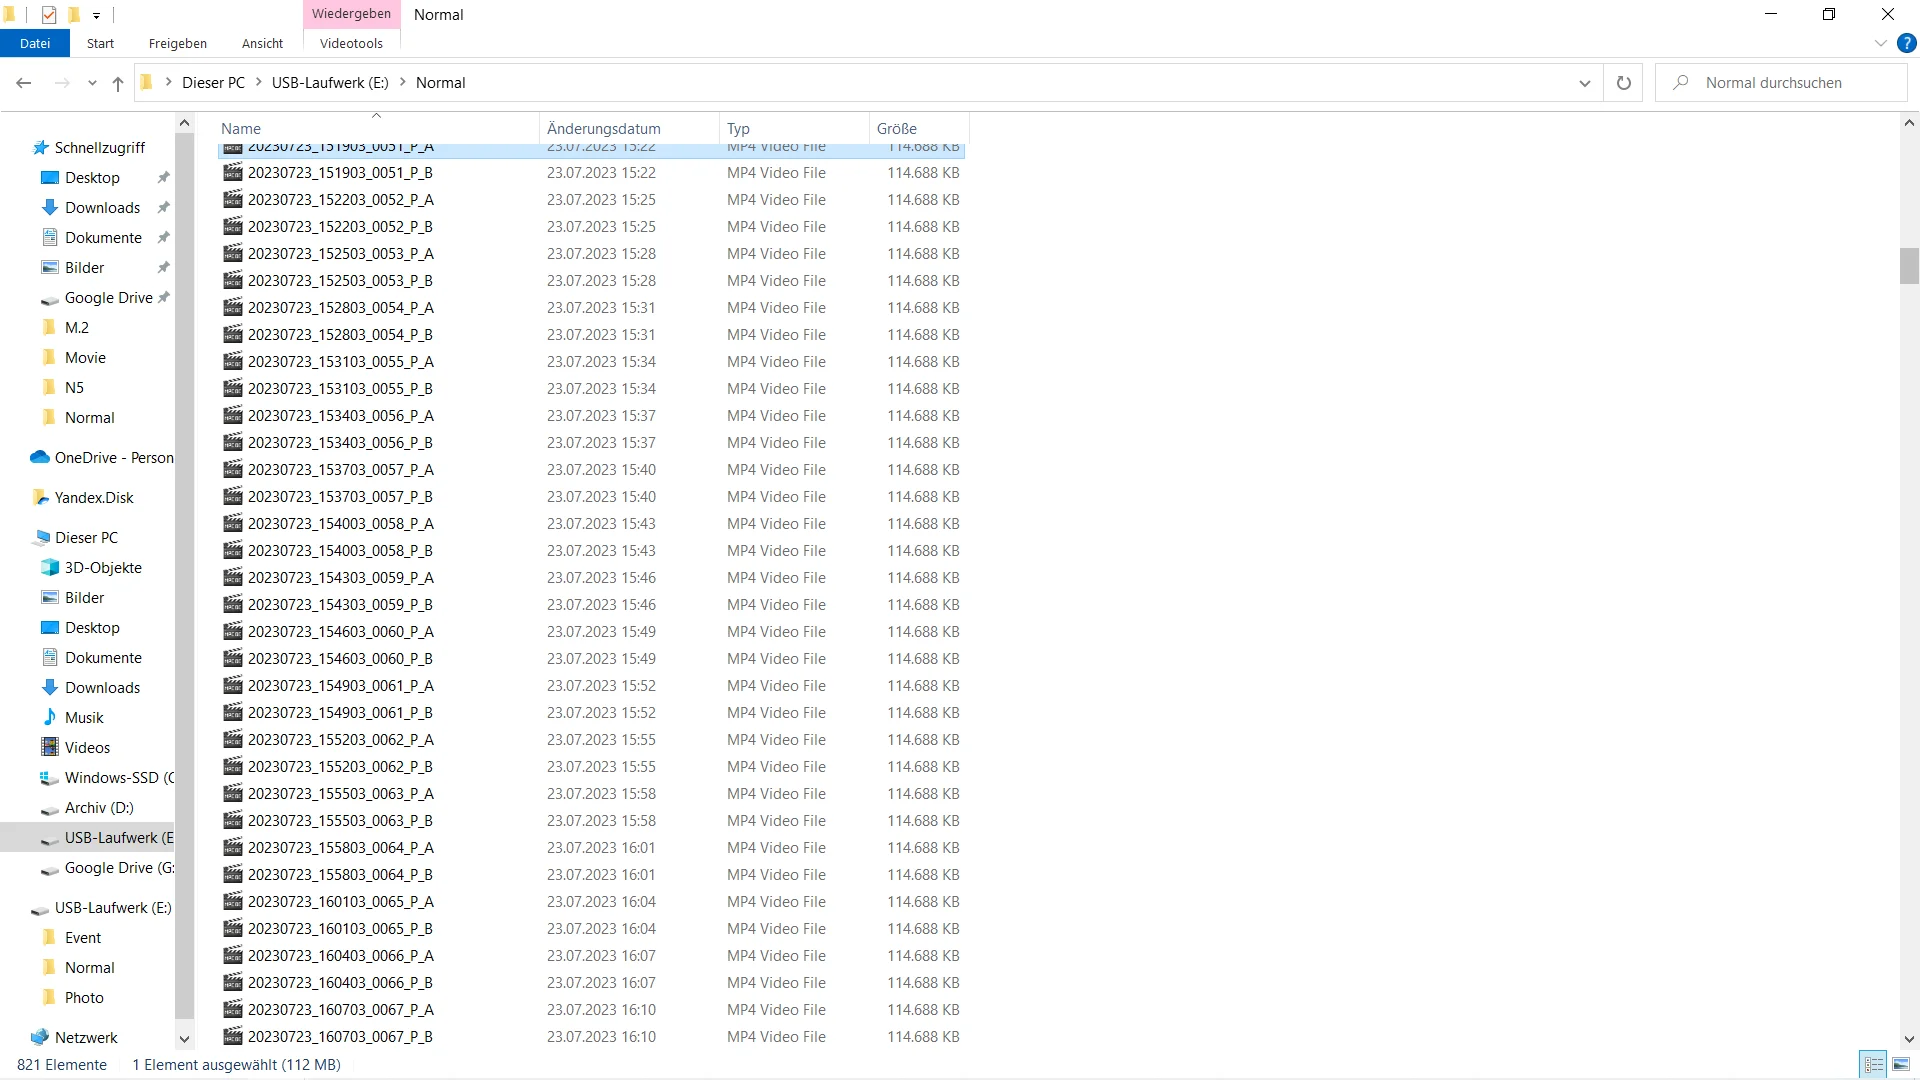Open pinned Google Drive quick access
The image size is (1920, 1080).
[97, 297]
